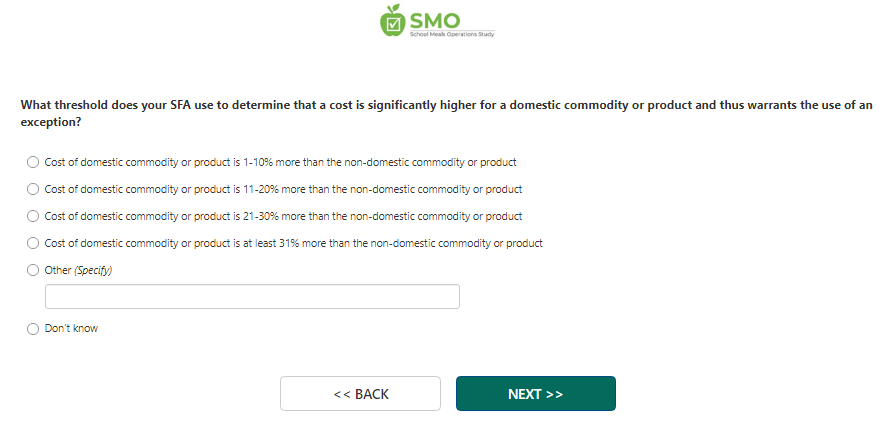Click the Don't know label text

(71, 328)
